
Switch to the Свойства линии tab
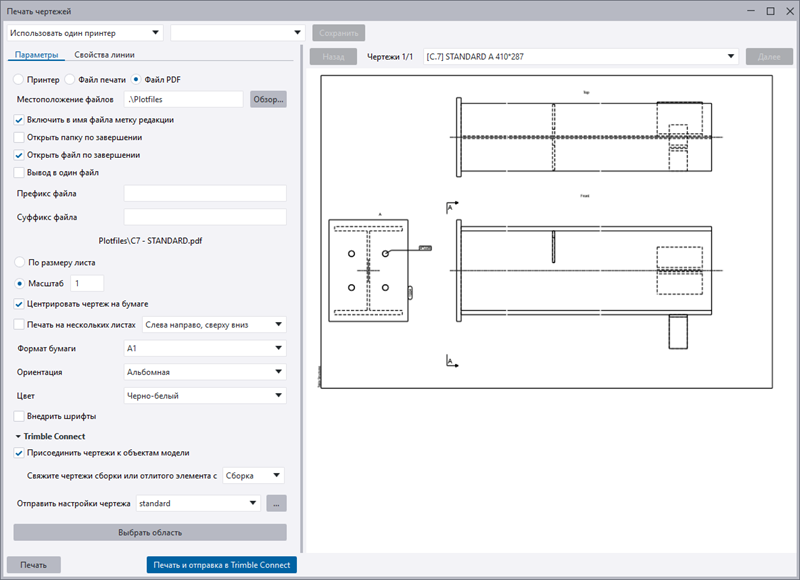(x=105, y=55)
